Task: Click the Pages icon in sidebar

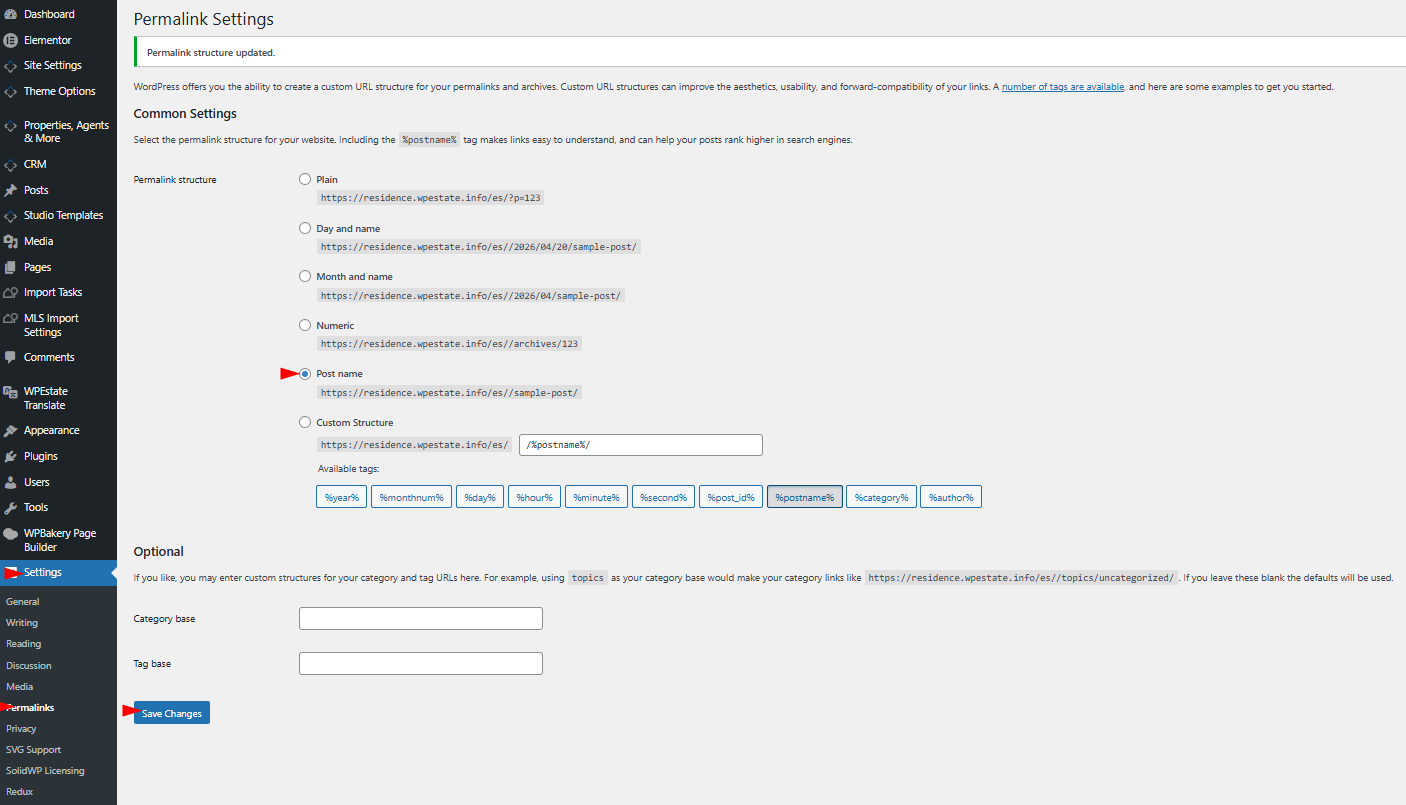Action: 11,267
